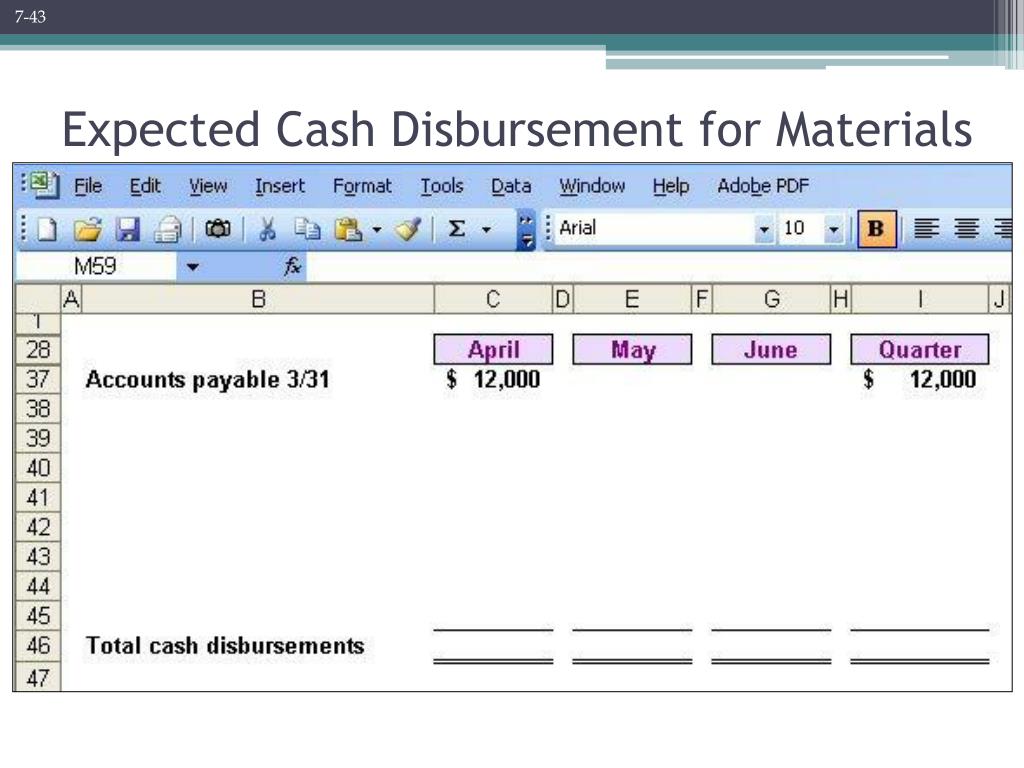Select column E header
Screen dimensions: 1024x768
pyautogui.click(x=632, y=299)
